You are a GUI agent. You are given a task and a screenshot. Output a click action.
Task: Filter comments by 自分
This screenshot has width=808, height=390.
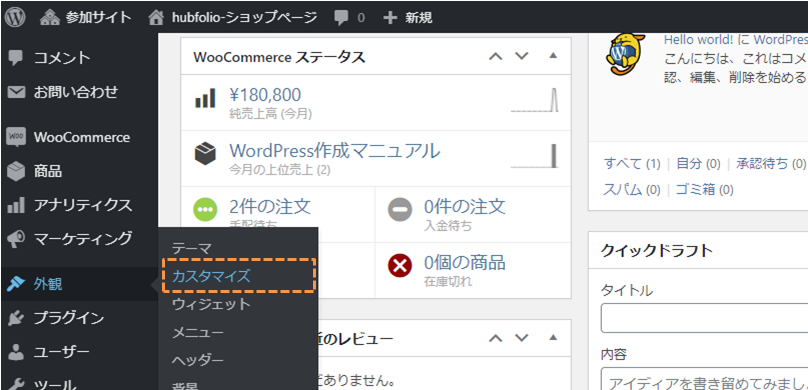click(689, 164)
